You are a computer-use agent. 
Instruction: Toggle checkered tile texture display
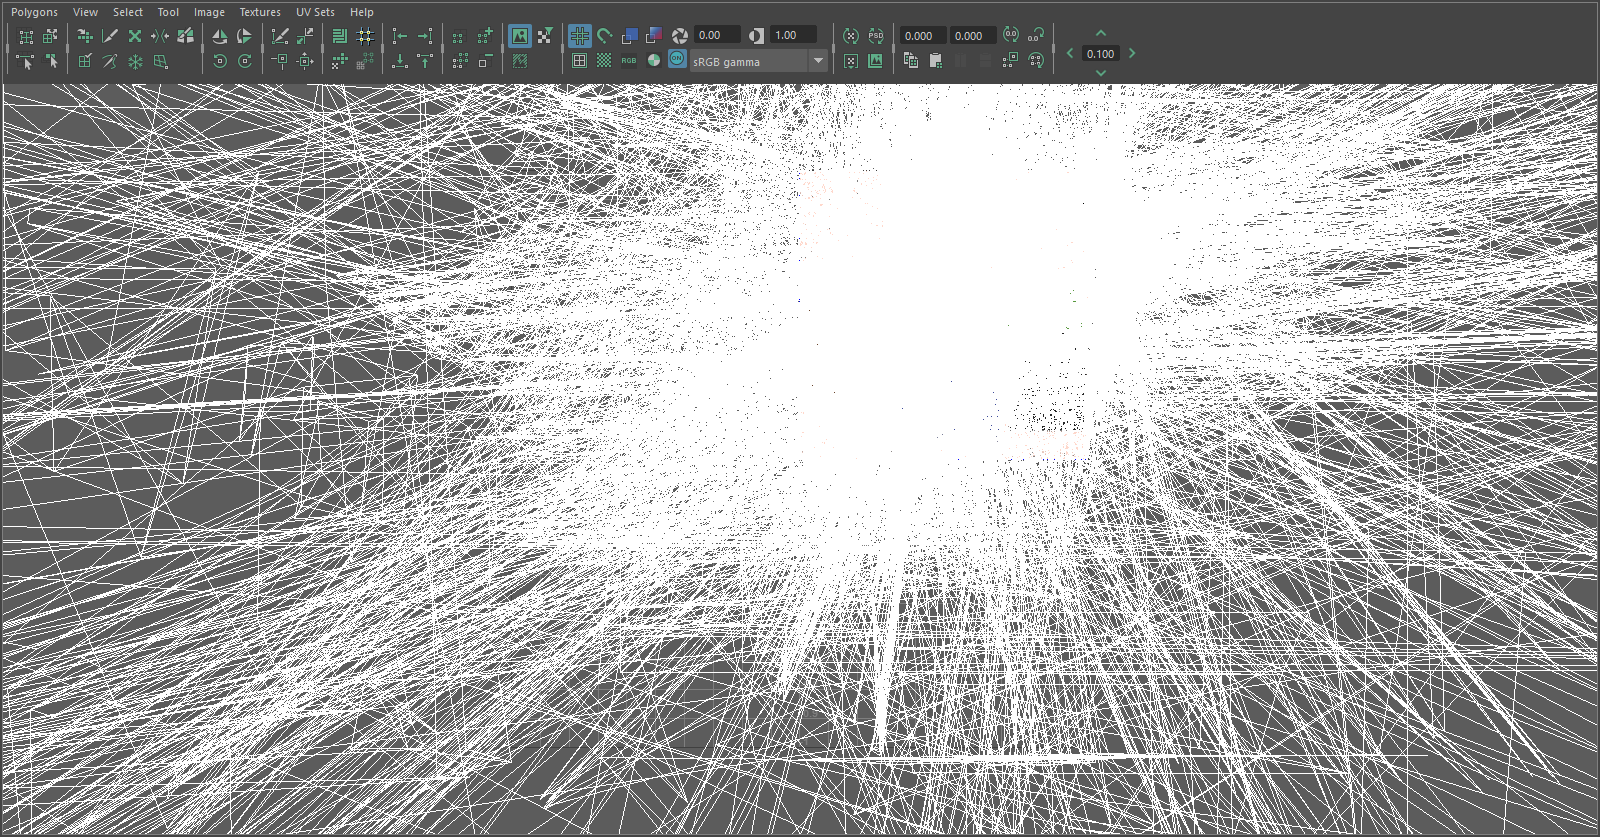point(604,61)
